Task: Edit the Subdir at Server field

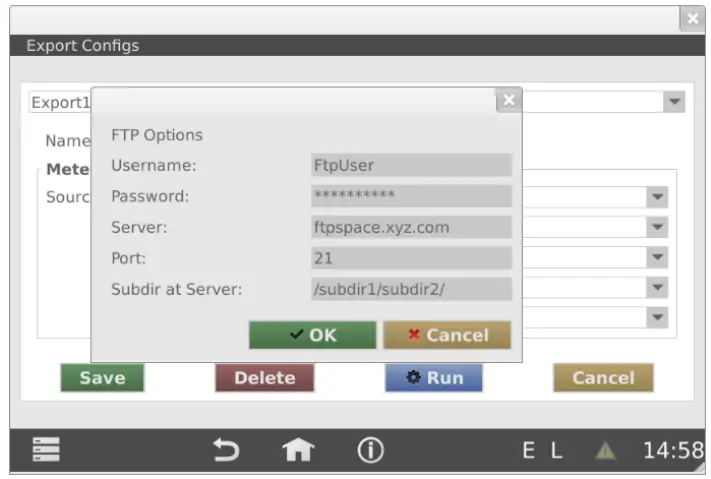Action: click(412, 289)
